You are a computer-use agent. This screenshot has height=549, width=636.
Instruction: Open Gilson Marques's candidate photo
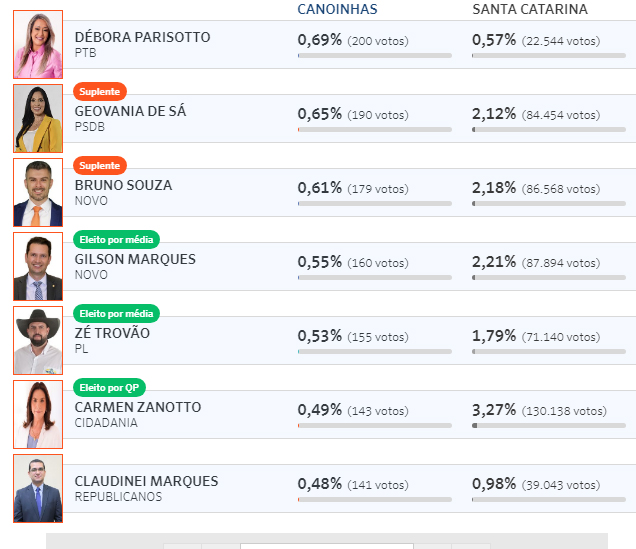pos(38,266)
